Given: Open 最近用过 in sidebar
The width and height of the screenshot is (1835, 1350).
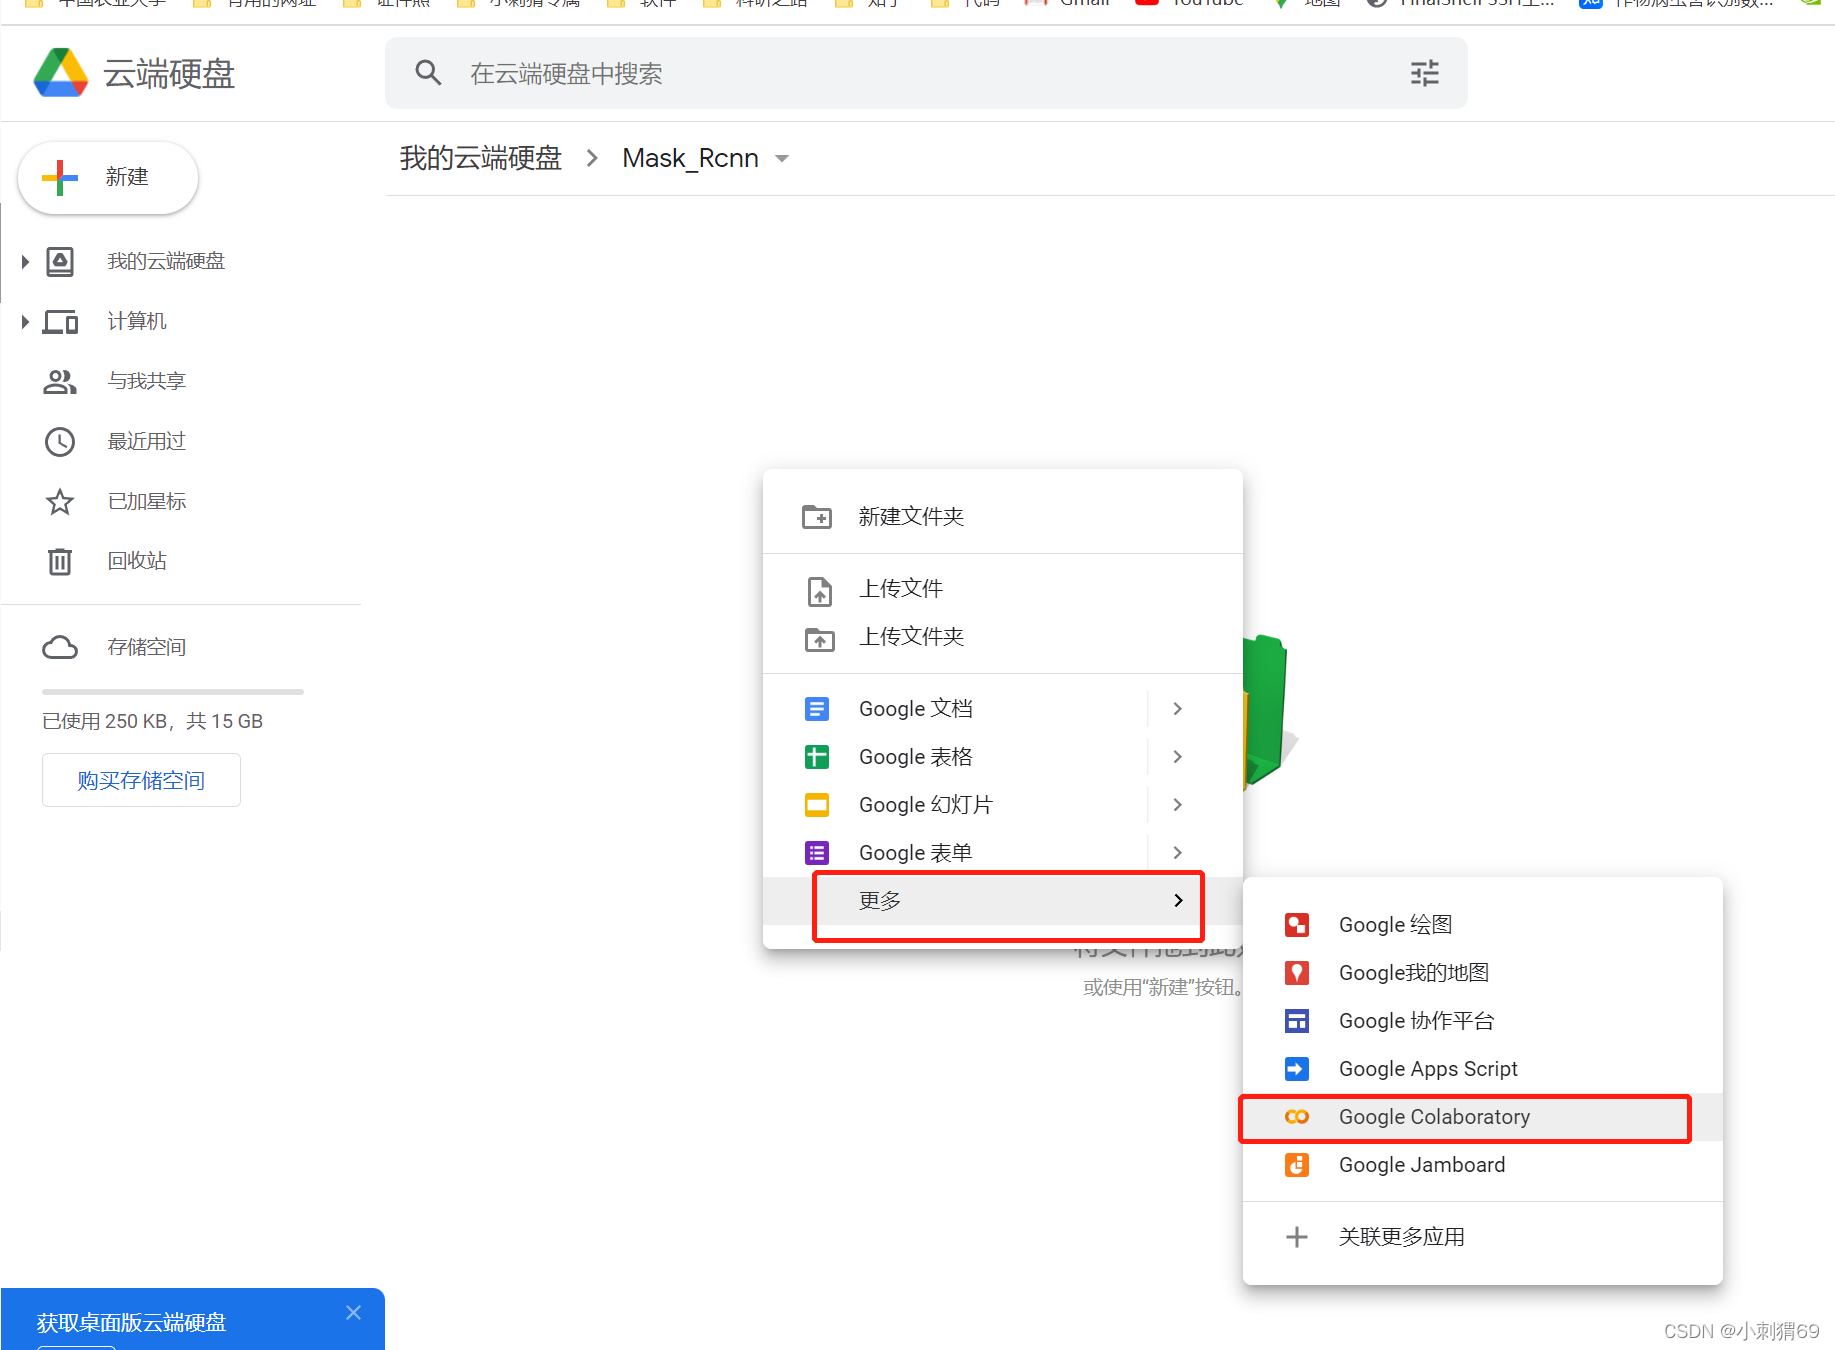Looking at the screenshot, I should point(147,441).
